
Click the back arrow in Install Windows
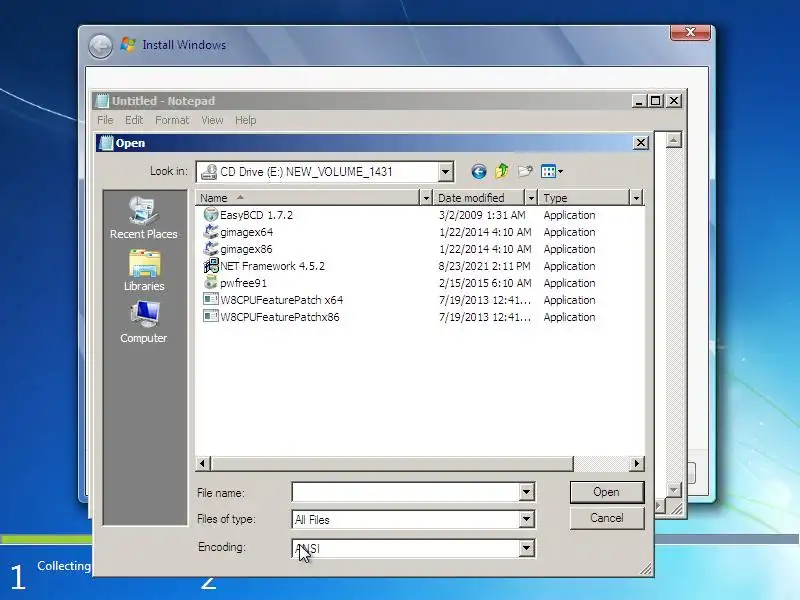(101, 46)
